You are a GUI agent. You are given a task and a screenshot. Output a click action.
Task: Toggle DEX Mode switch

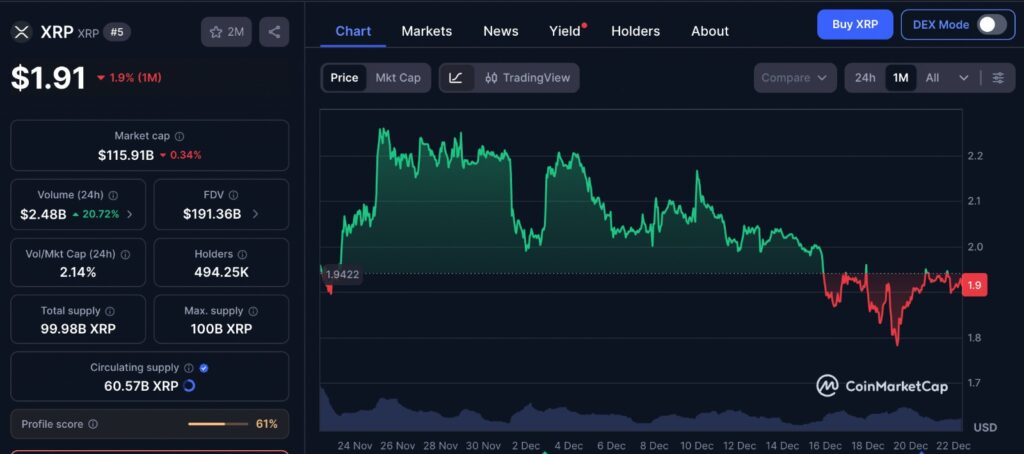991,25
